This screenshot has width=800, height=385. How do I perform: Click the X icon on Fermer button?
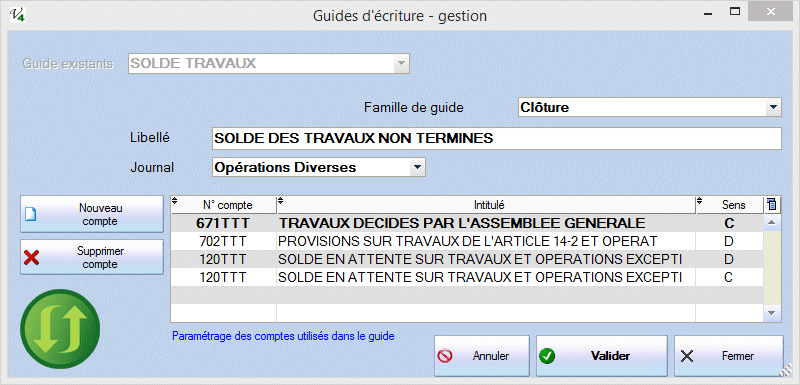(x=687, y=356)
